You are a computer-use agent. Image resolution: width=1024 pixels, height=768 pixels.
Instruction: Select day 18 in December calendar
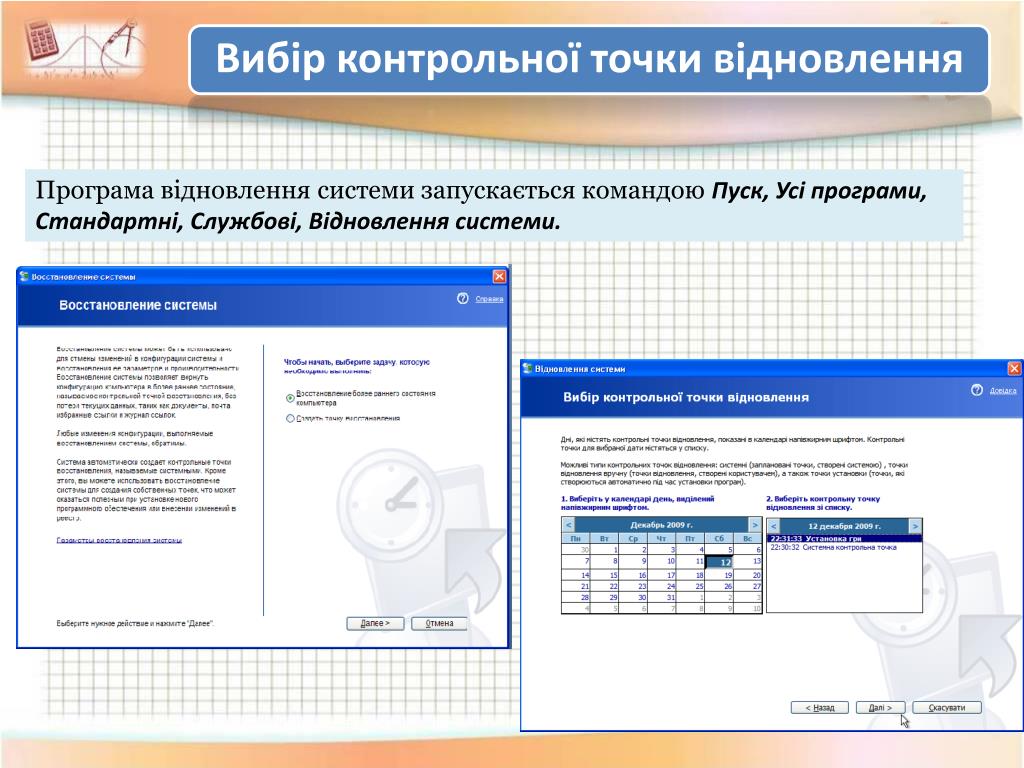point(690,575)
